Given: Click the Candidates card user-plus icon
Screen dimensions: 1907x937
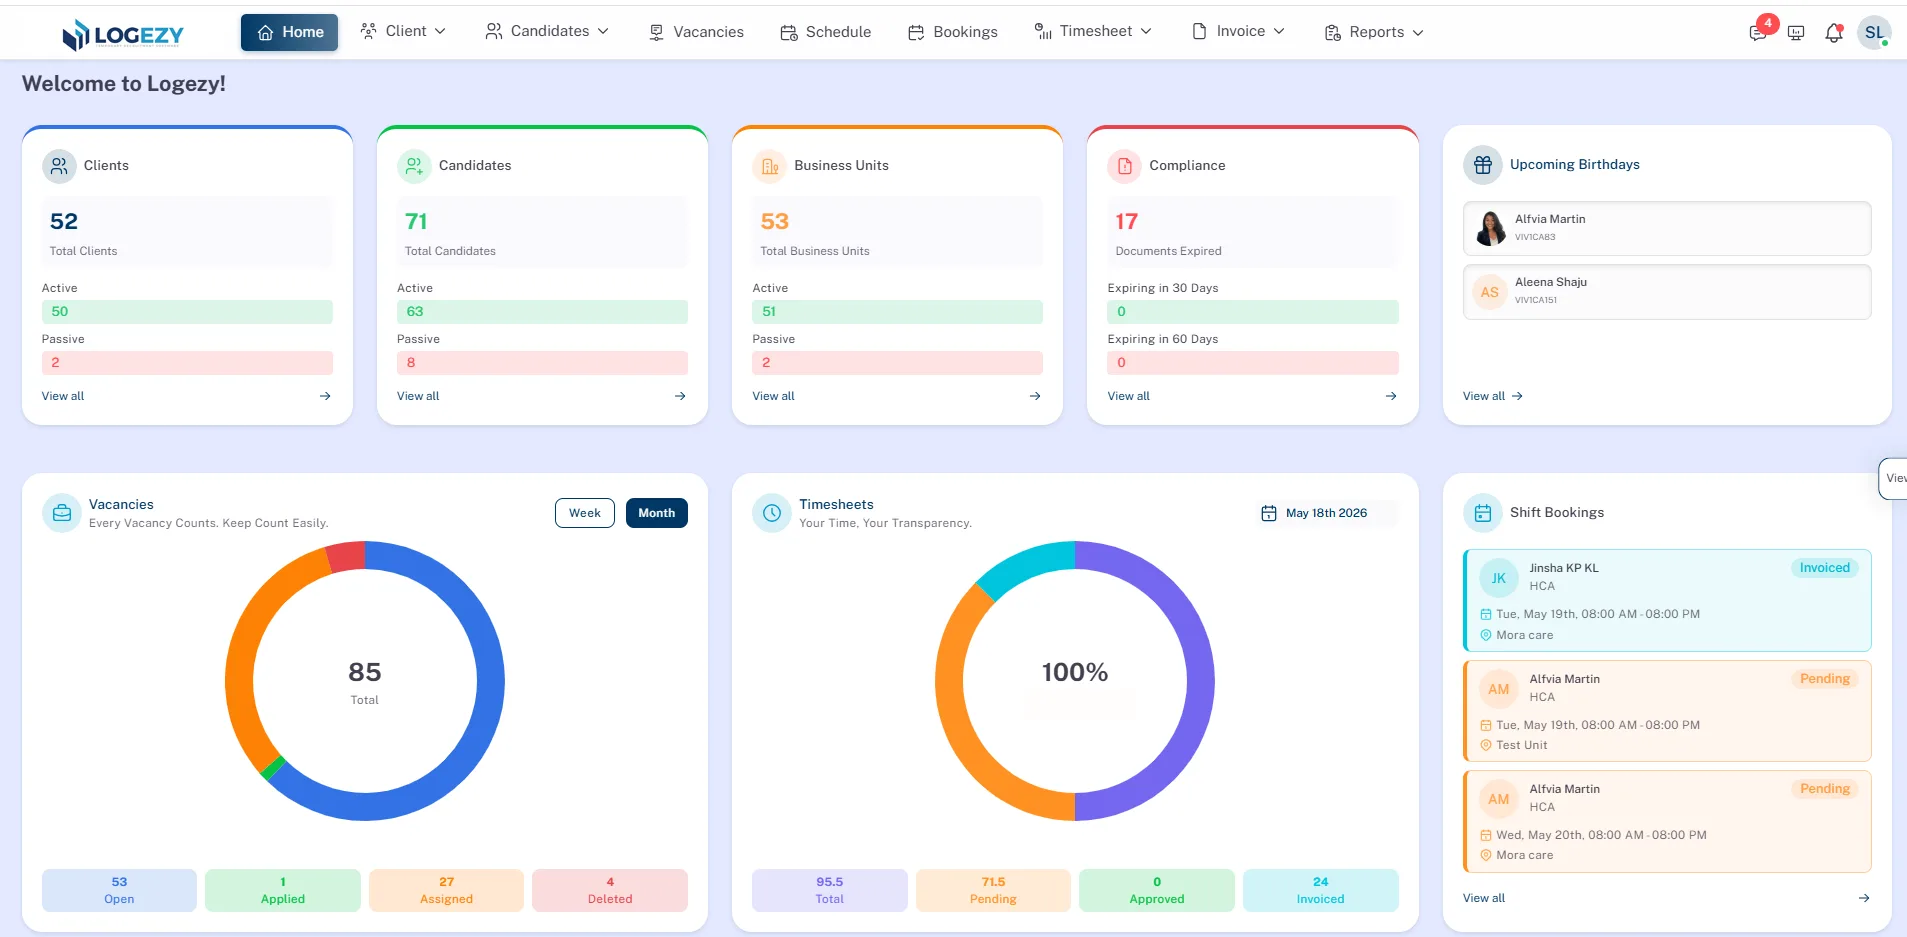Looking at the screenshot, I should click(x=414, y=165).
